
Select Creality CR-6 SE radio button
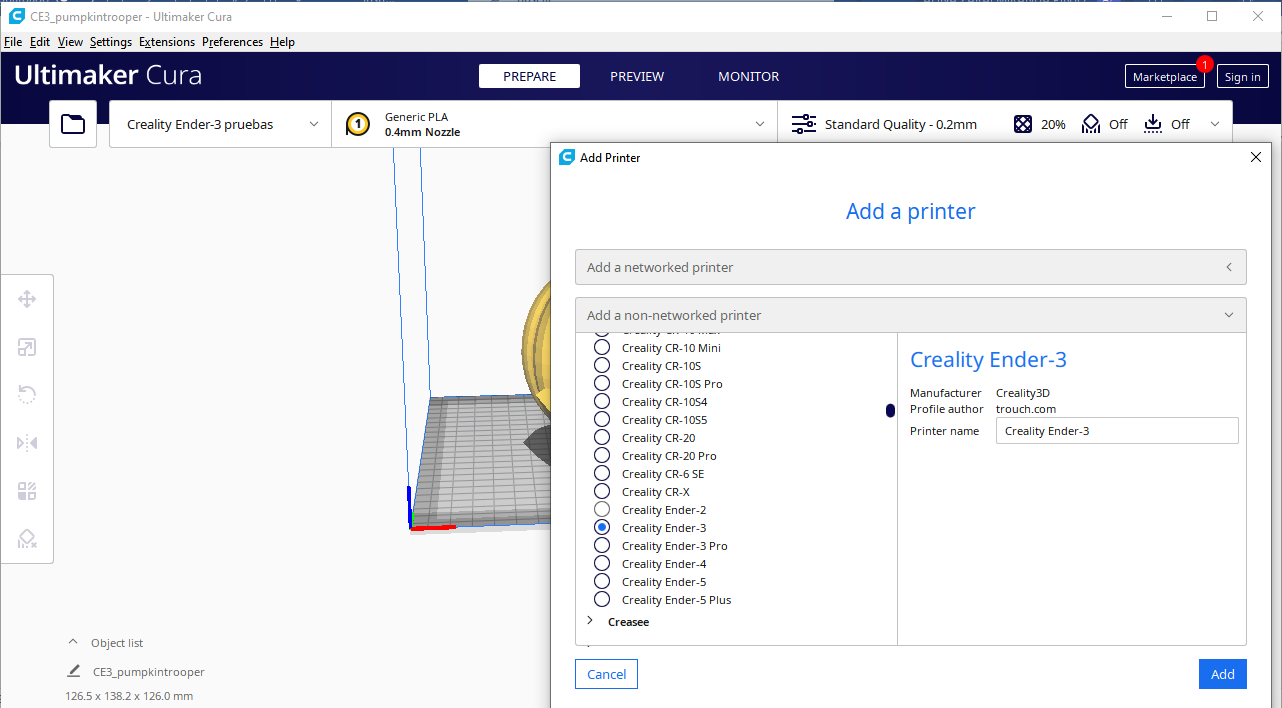(602, 474)
